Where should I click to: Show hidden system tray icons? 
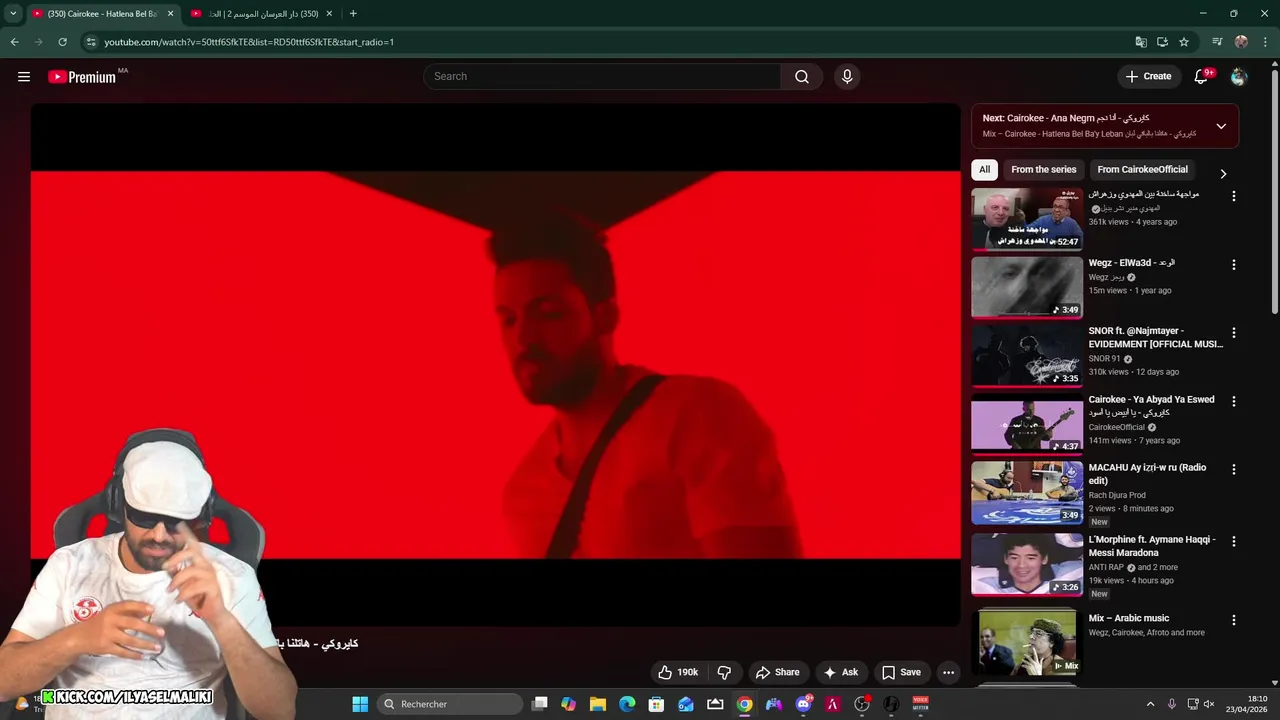pyautogui.click(x=1150, y=704)
